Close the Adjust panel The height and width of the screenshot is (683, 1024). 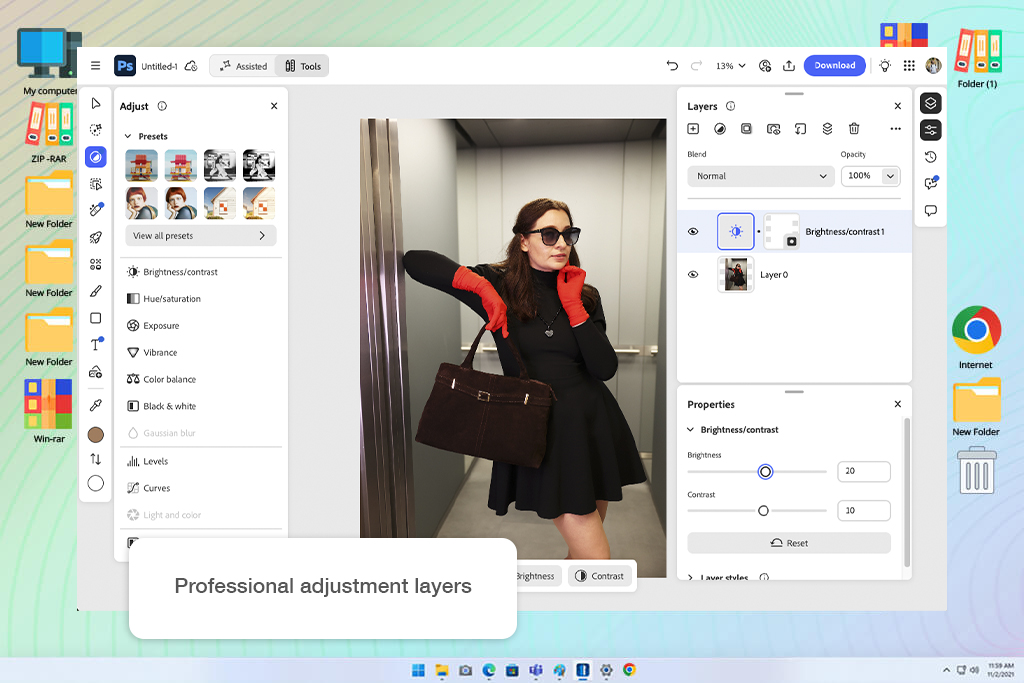(274, 106)
